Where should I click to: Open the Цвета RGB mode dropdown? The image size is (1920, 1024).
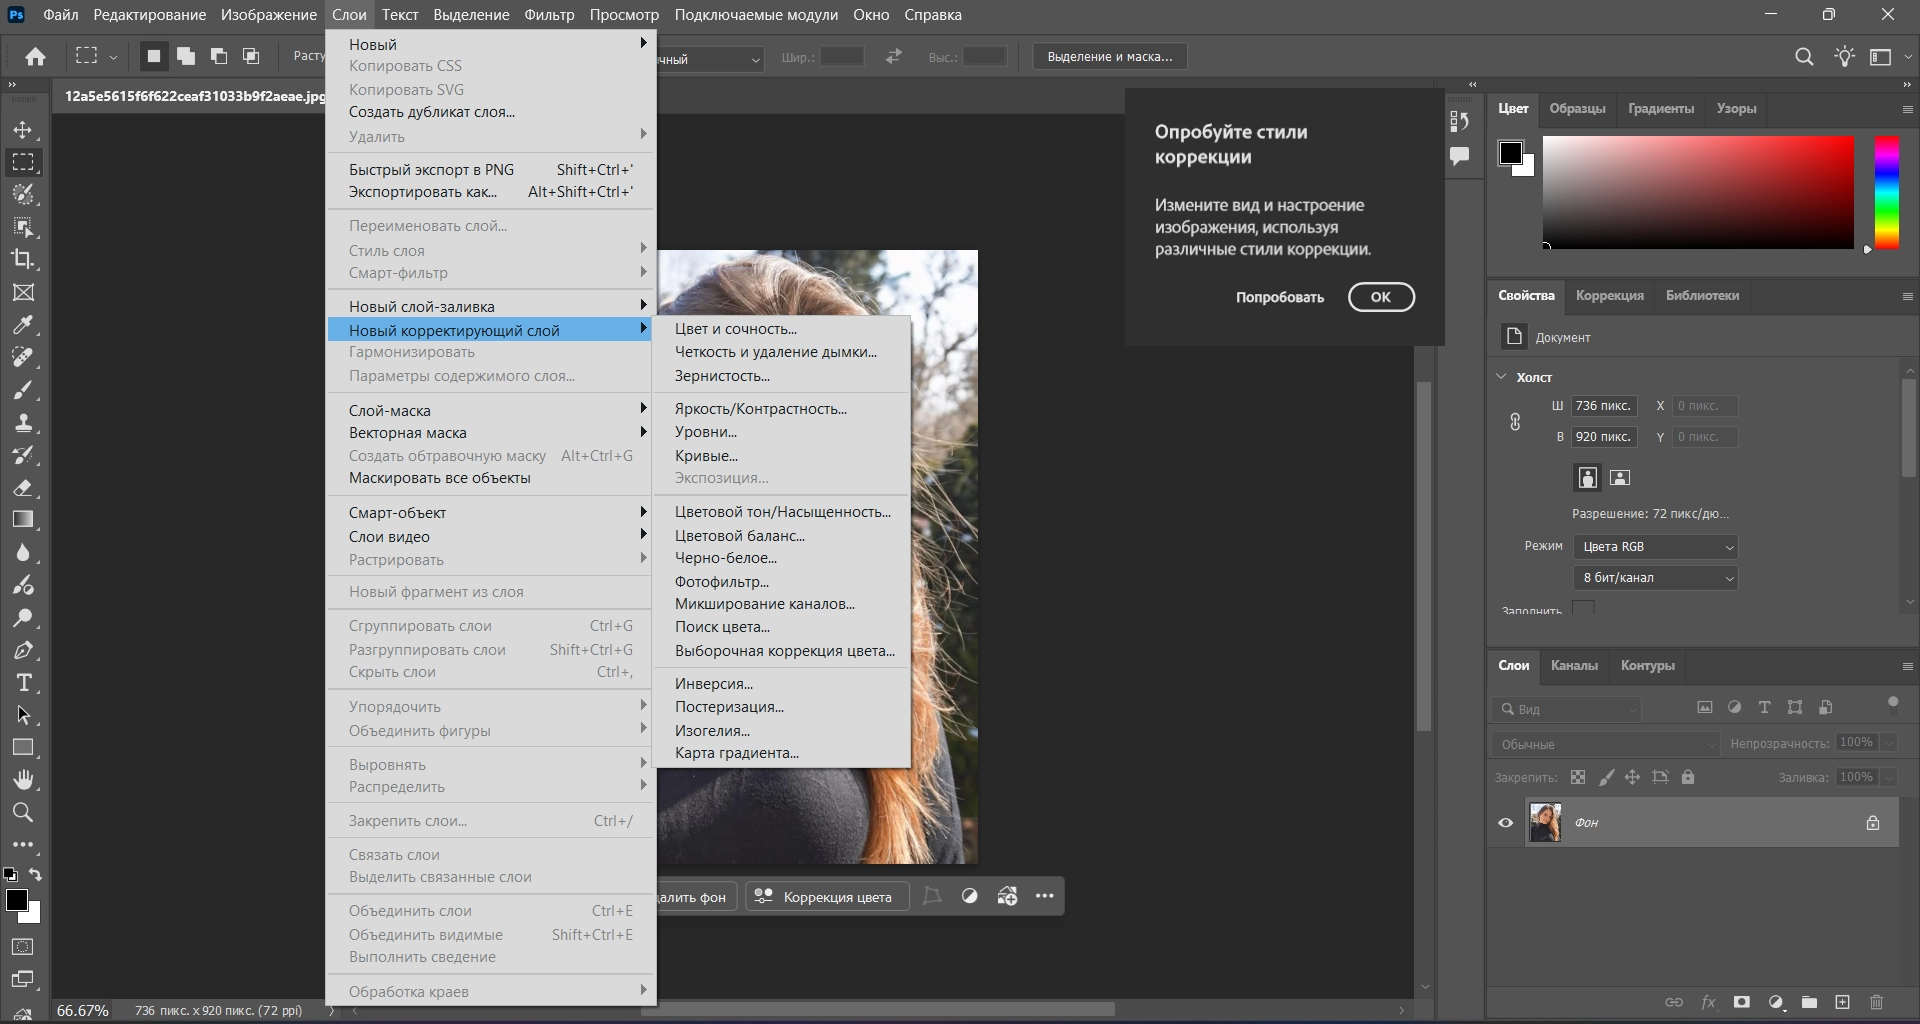pos(1655,547)
